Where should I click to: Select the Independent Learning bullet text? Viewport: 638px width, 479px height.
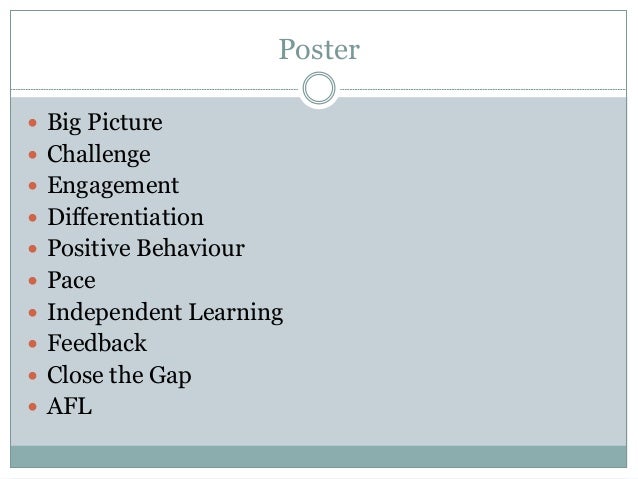165,313
